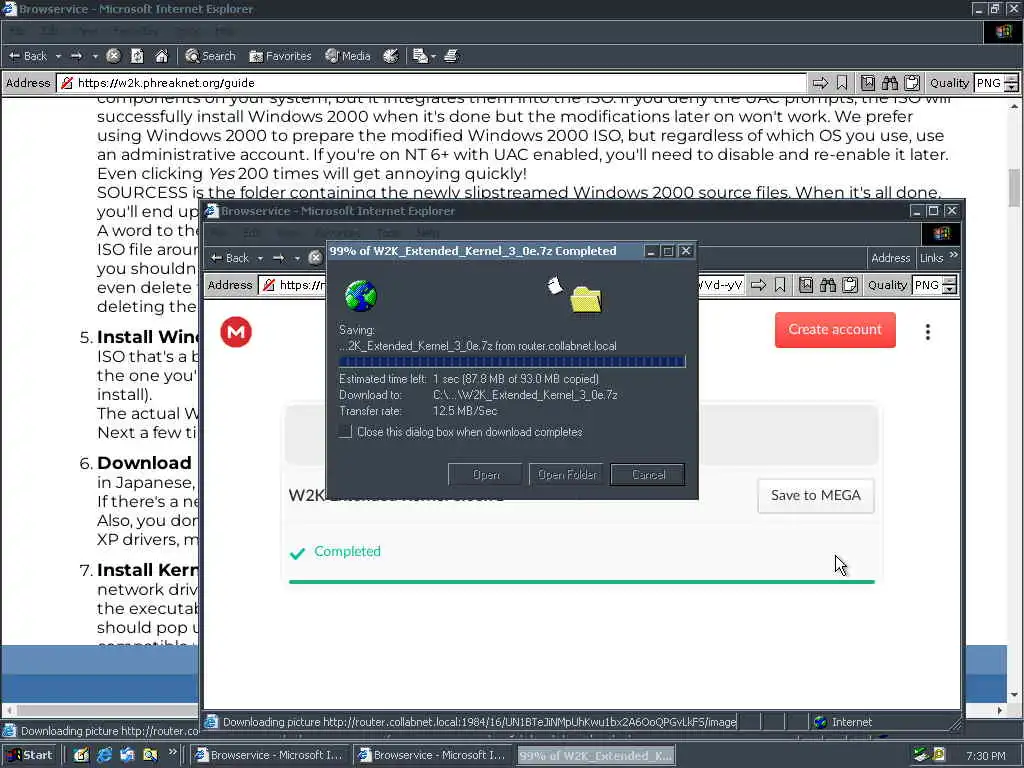
Task: Click download path C:\...\W2K_Extended_Kernel_3_0e.7z text
Action: pyautogui.click(x=525, y=395)
